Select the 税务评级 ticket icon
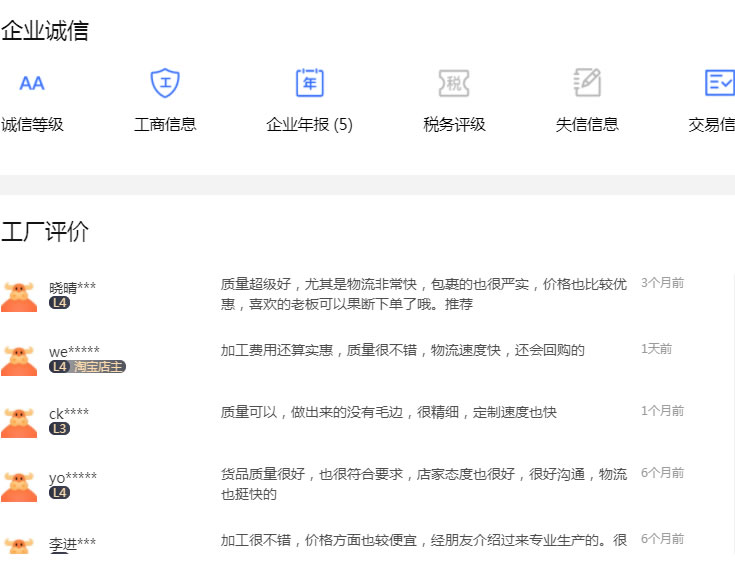 (x=454, y=83)
